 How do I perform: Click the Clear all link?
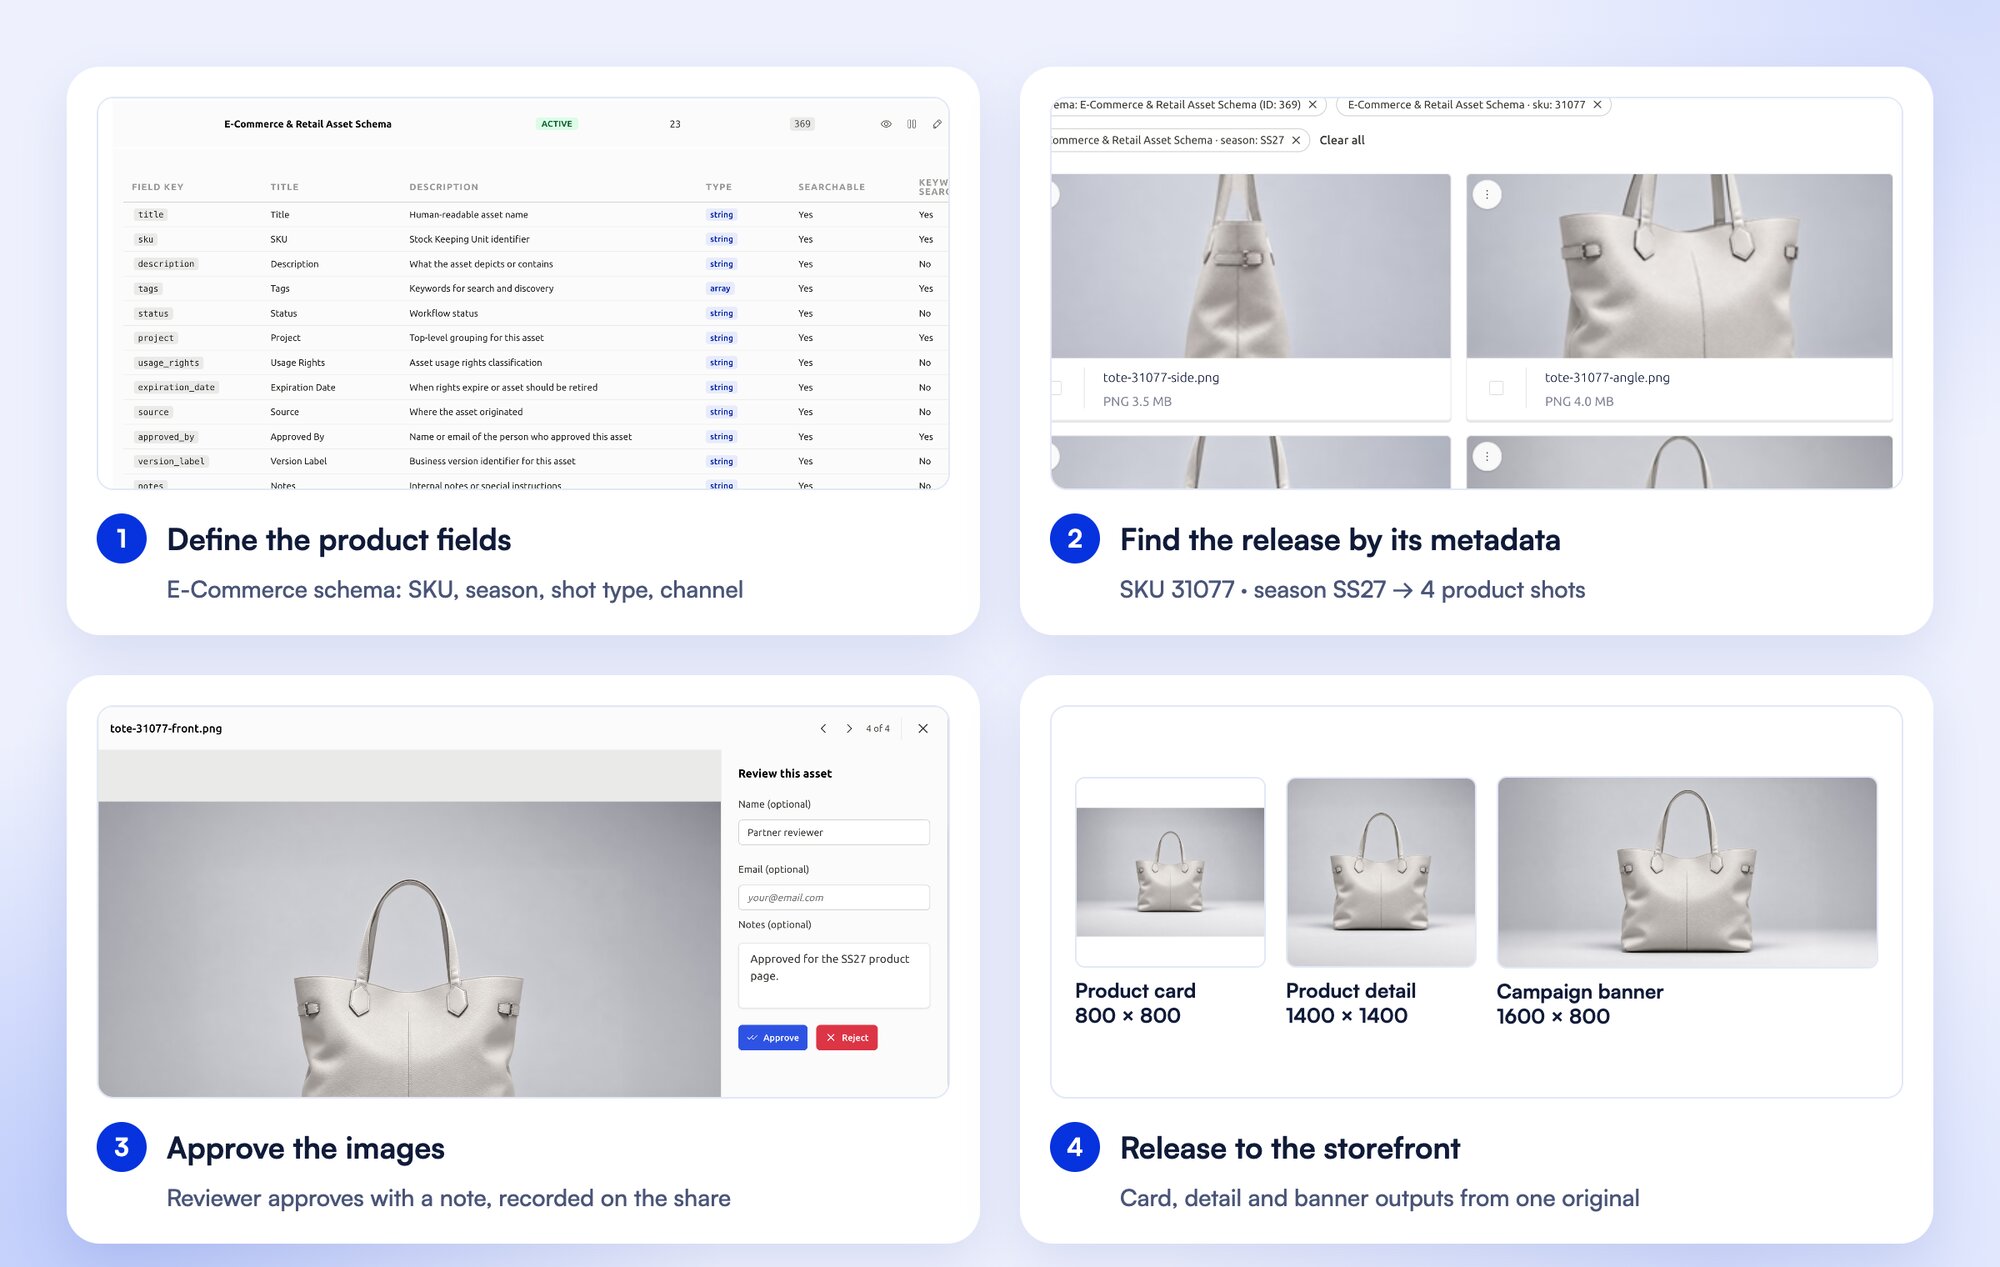1342,140
